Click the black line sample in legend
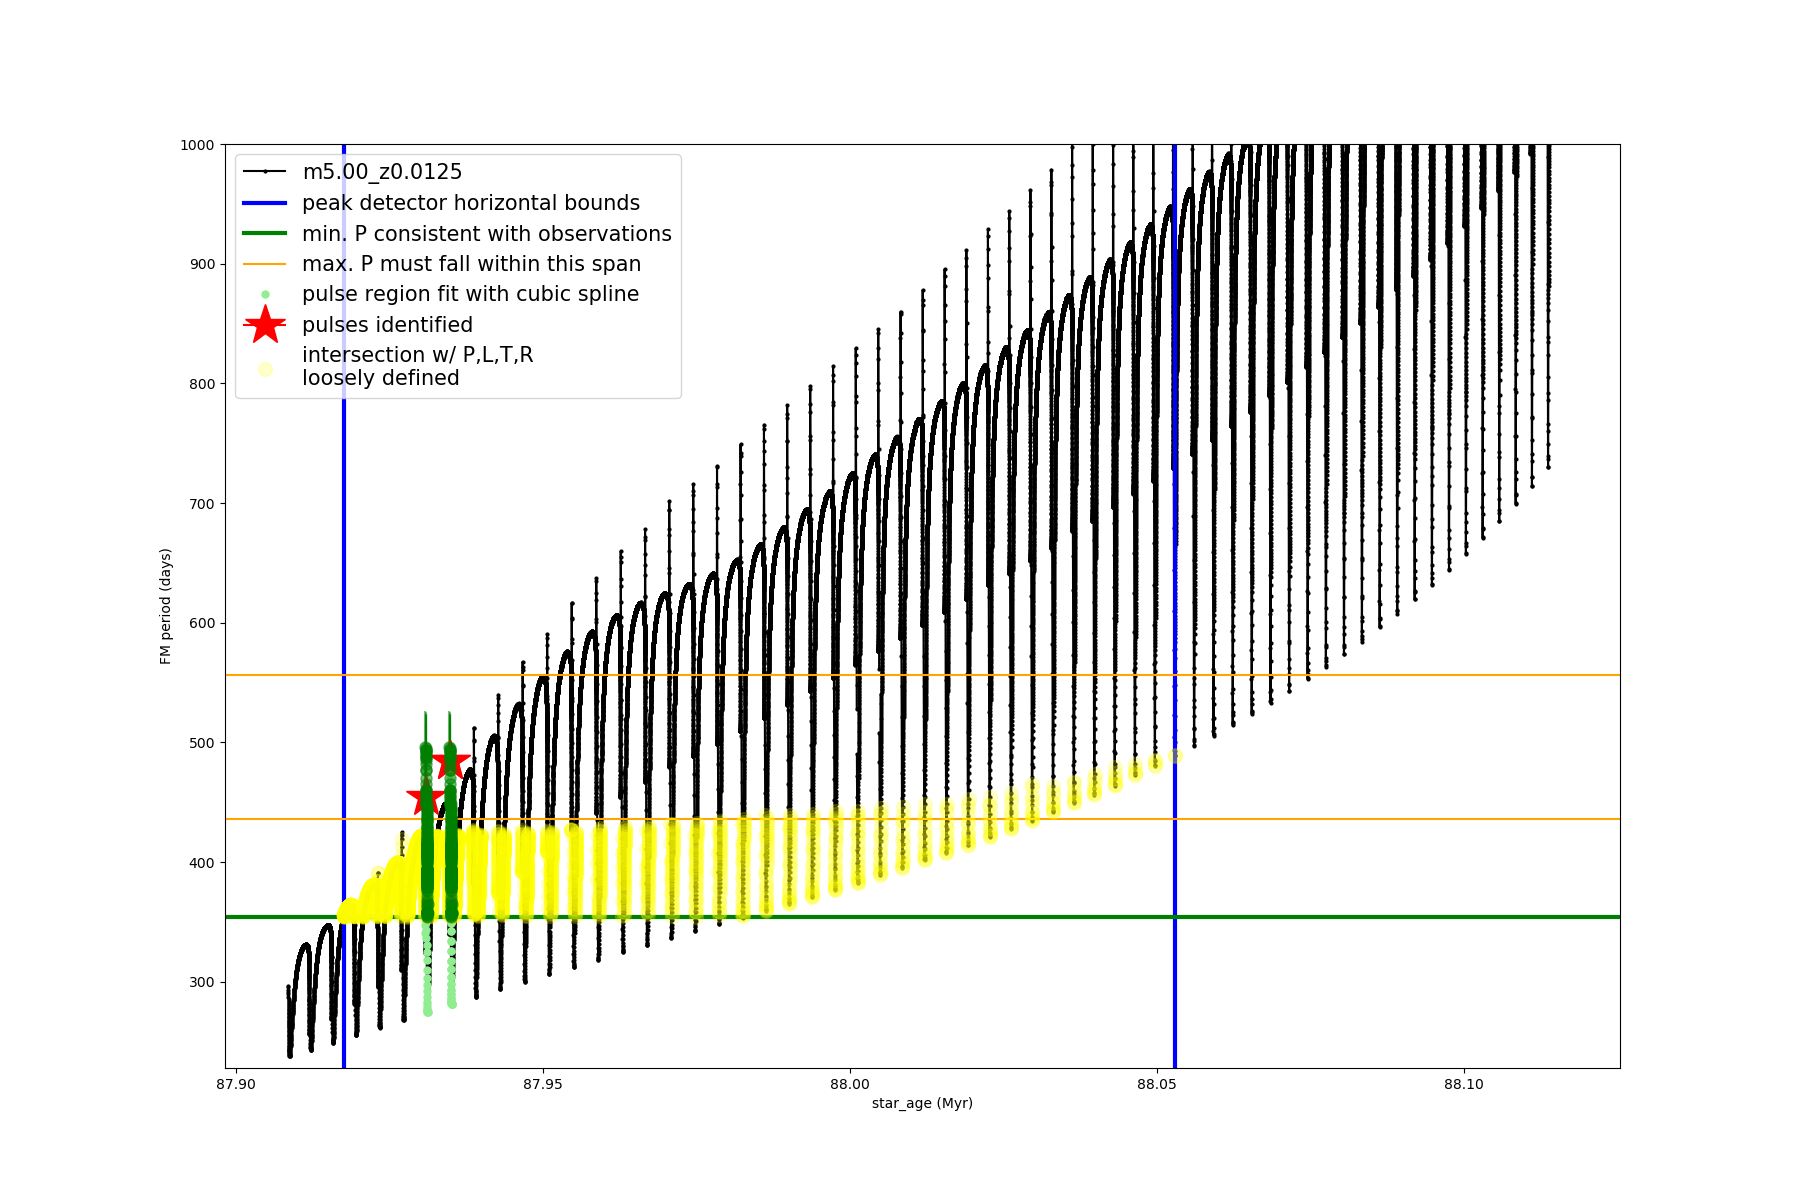Screen dimensions: 1800x1200 coord(265,172)
